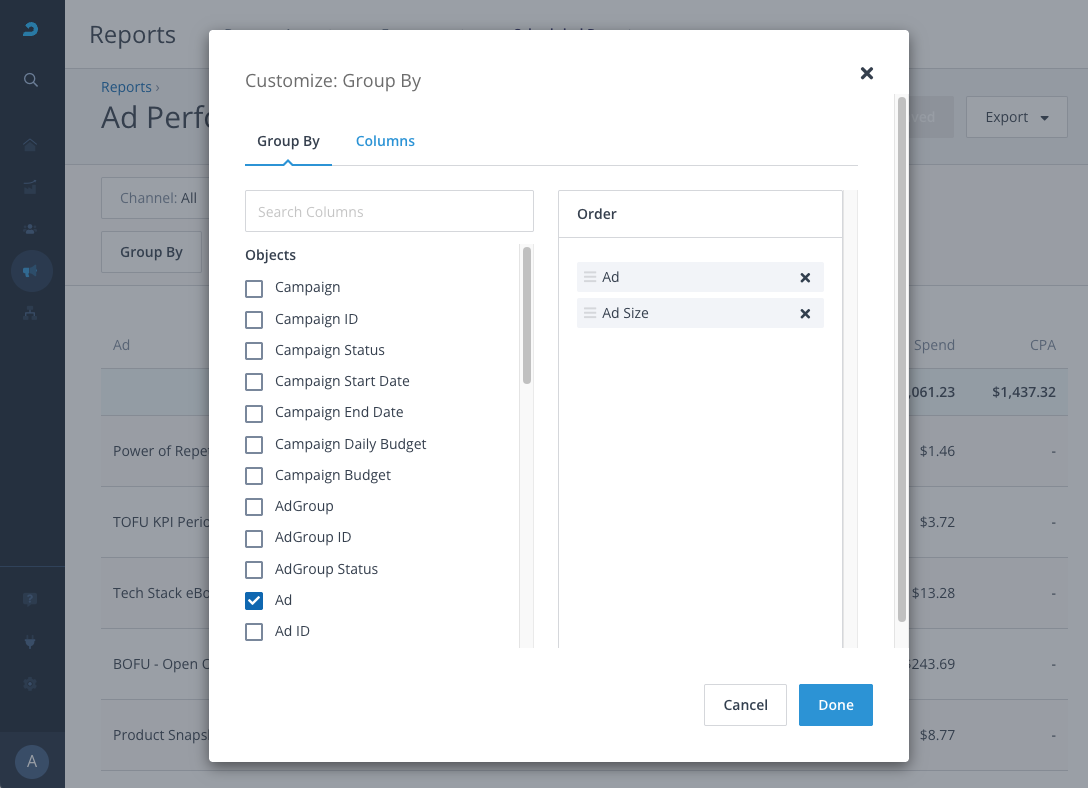Remove Ad from the Order list
Viewport: 1088px width, 788px height.
(805, 278)
